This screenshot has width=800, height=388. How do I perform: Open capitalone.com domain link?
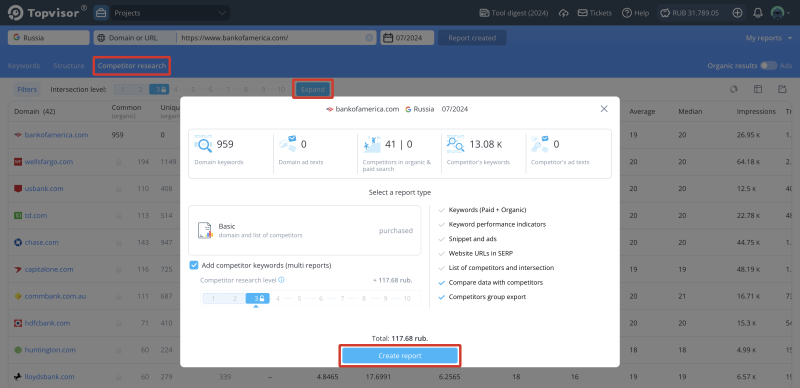pyautogui.click(x=49, y=269)
